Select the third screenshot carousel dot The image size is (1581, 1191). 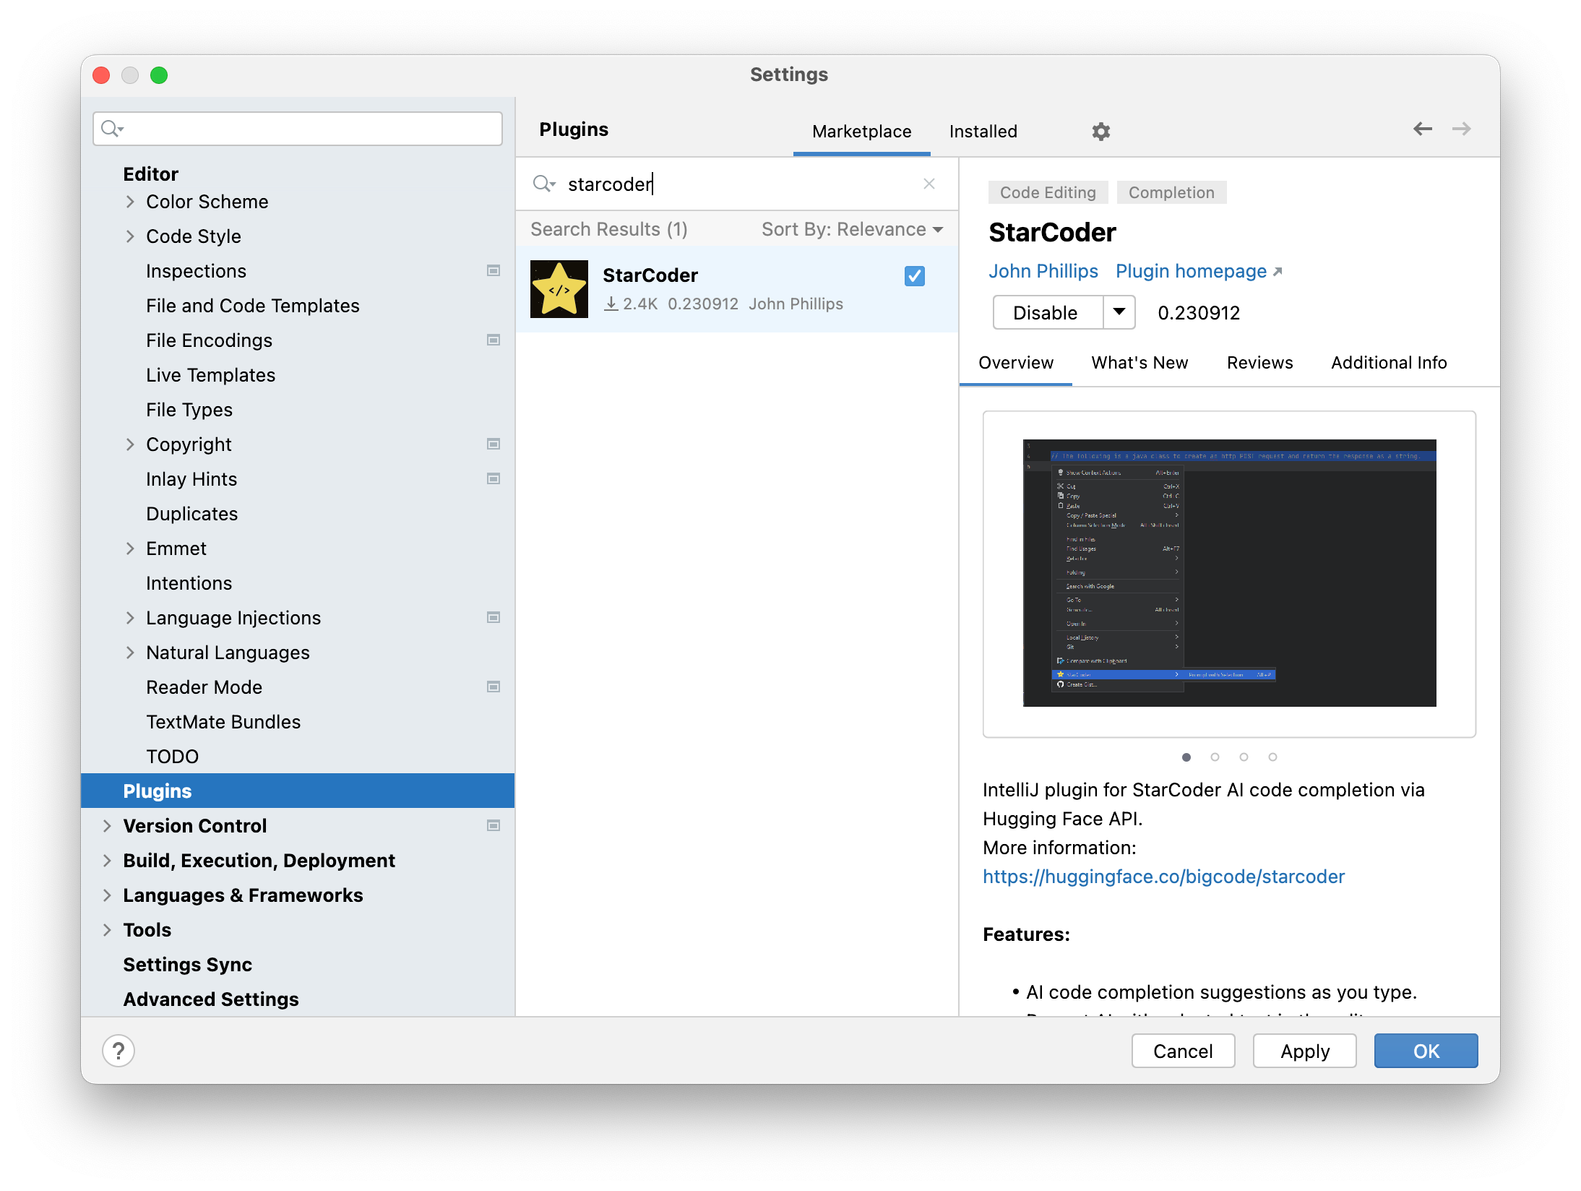tap(1244, 757)
